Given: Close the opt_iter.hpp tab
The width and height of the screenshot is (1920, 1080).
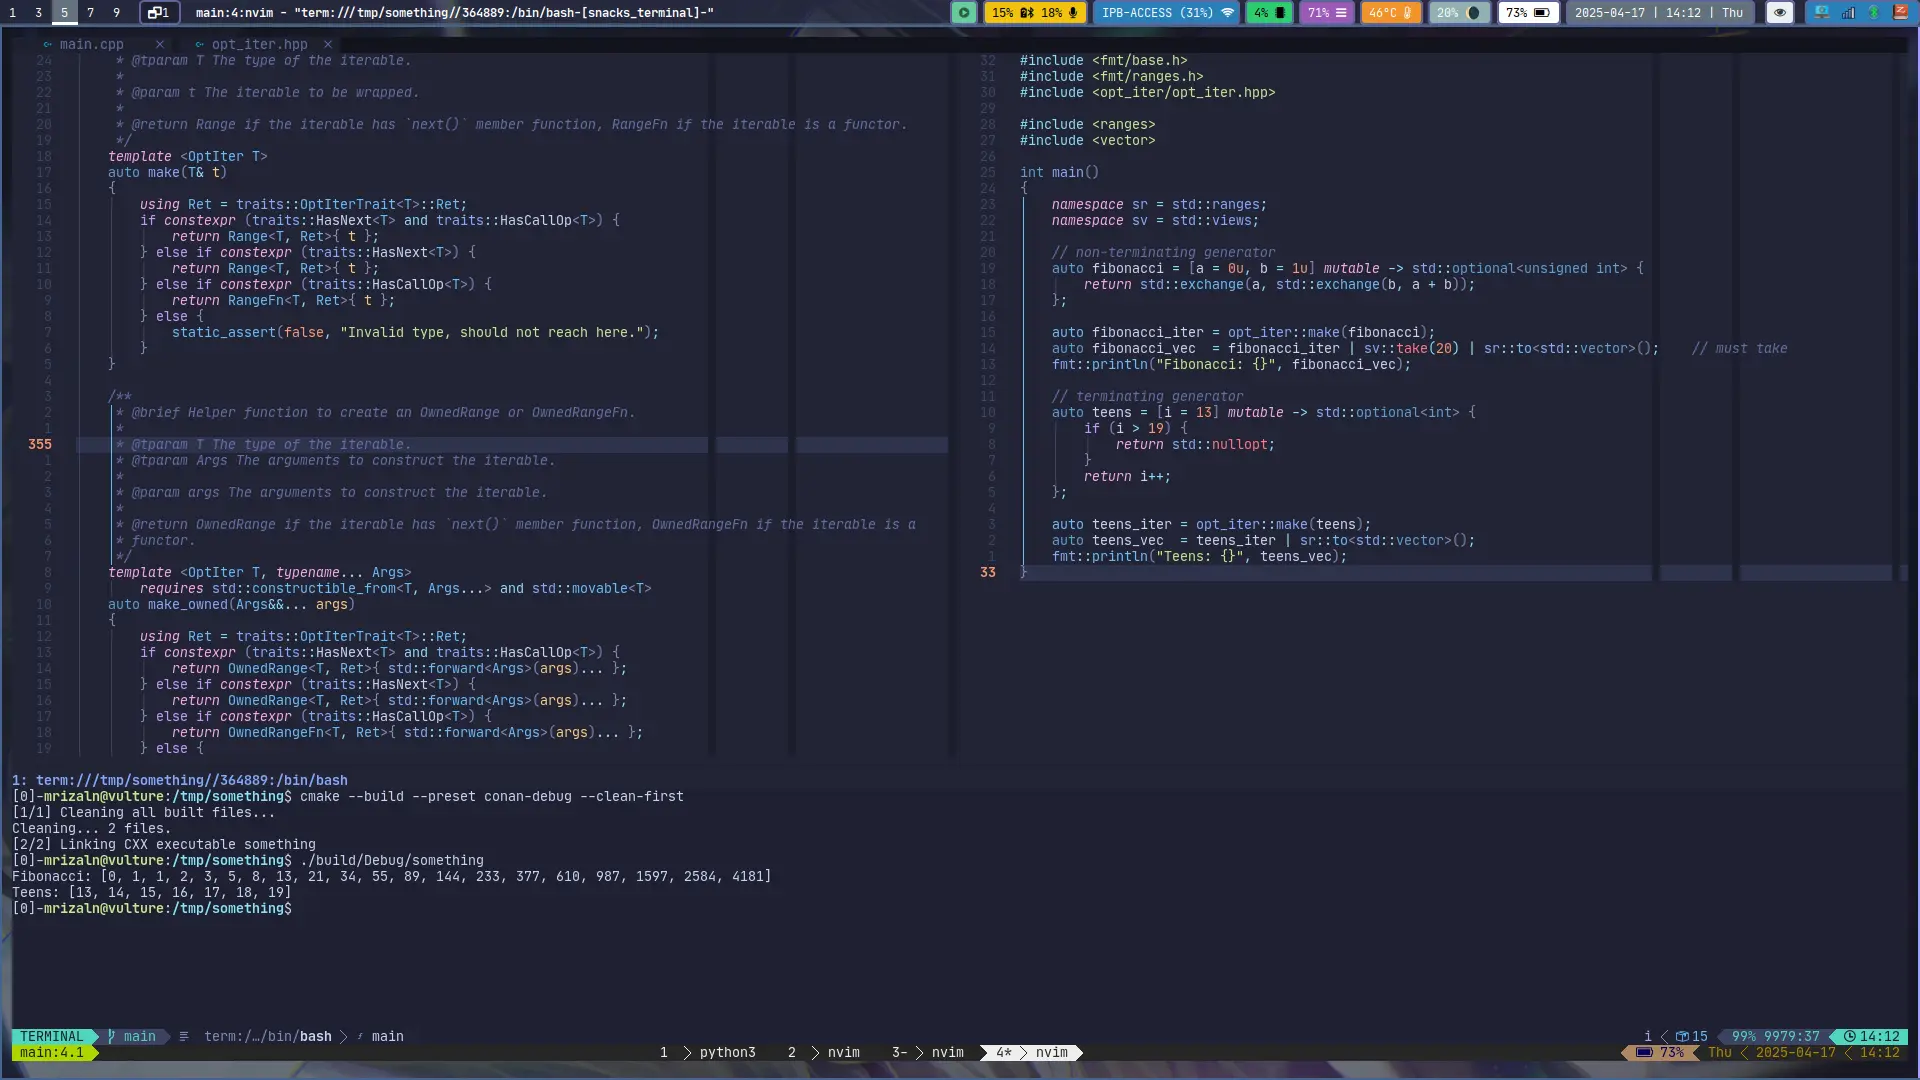Looking at the screenshot, I should click(328, 45).
